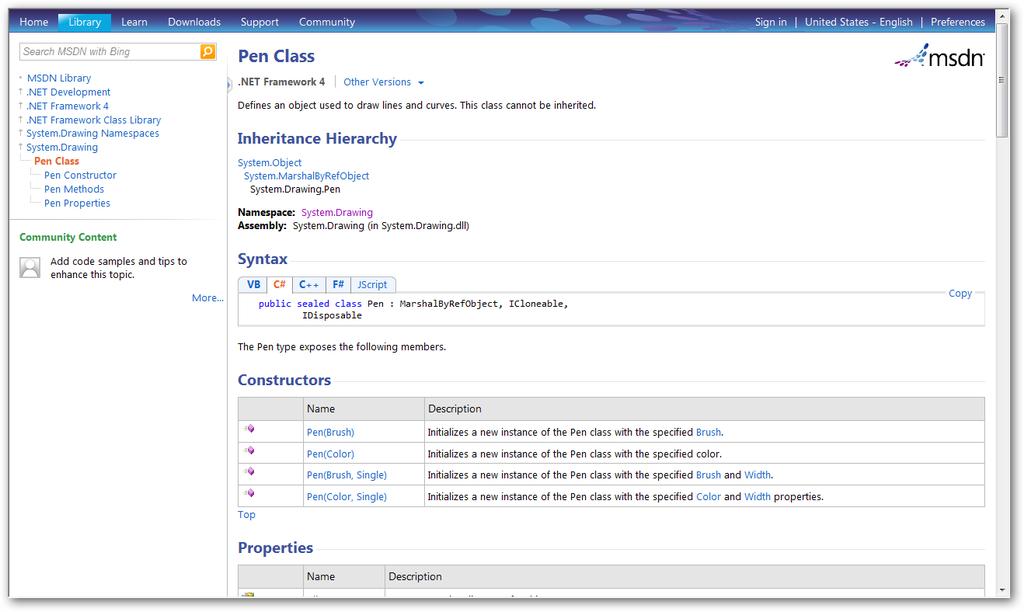This screenshot has height=612, width=1024.
Task: Open the Pen(Color) constructor link
Action: pos(330,454)
